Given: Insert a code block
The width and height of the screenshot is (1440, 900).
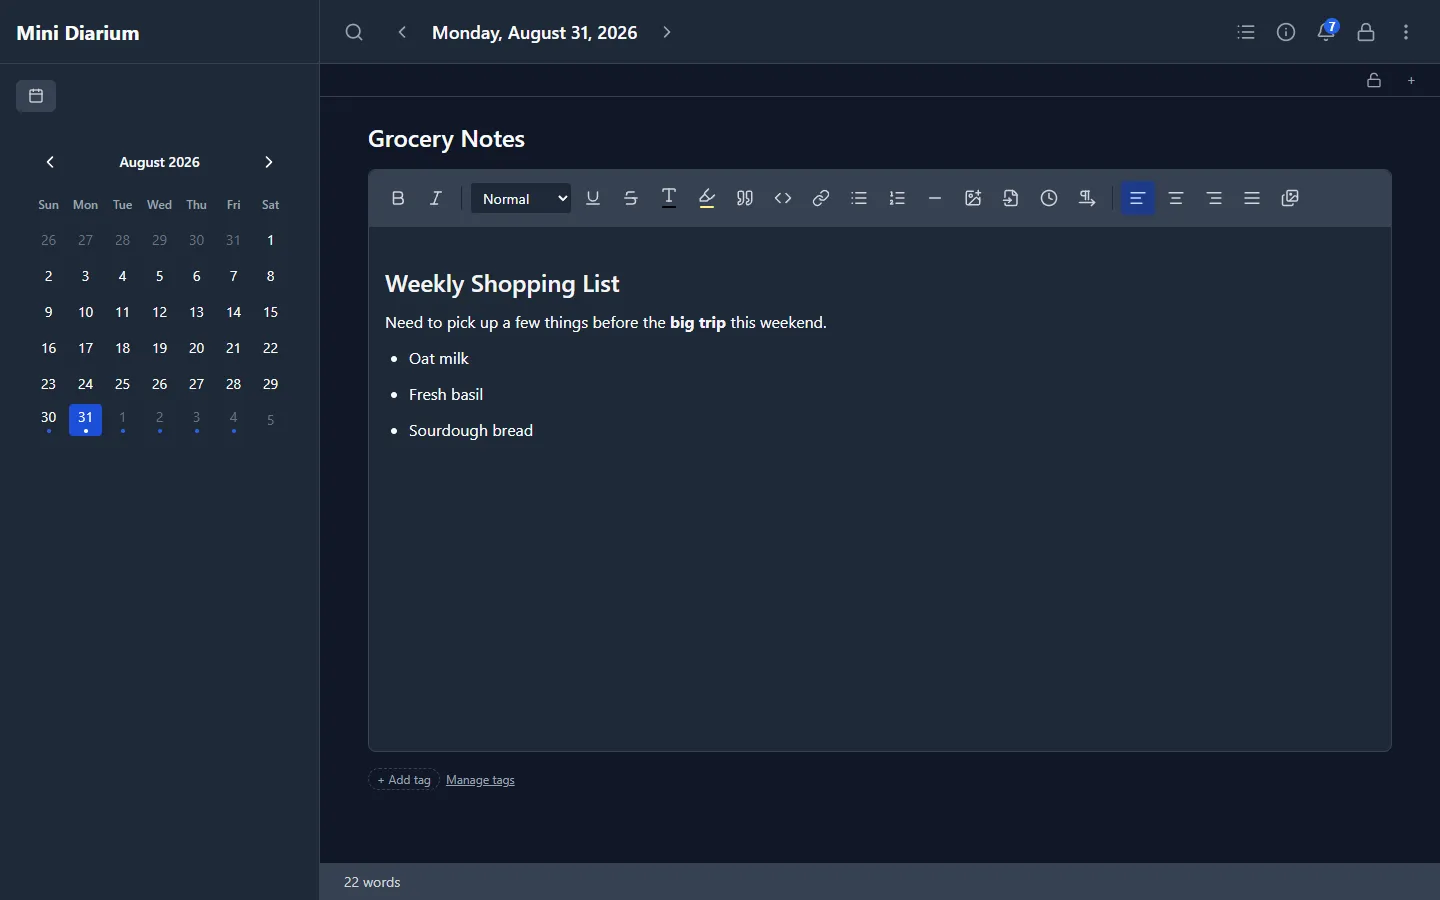Looking at the screenshot, I should tap(783, 198).
